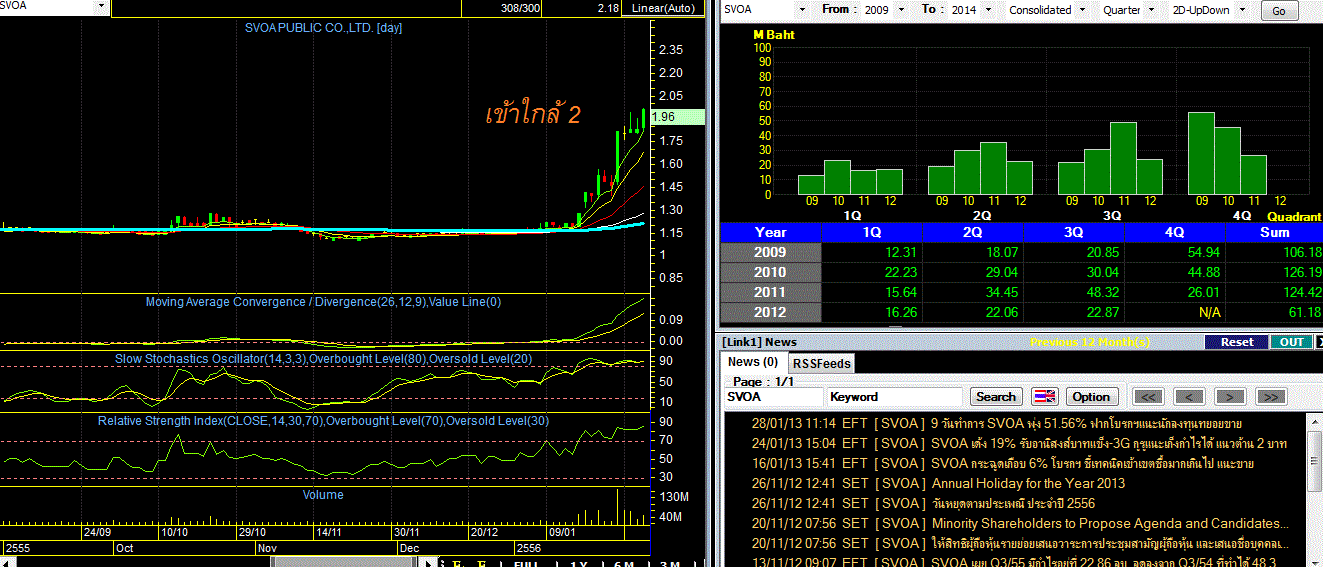Screen dimensions: 1323x567
Task: Click the Volume panel label
Action: pos(323,495)
